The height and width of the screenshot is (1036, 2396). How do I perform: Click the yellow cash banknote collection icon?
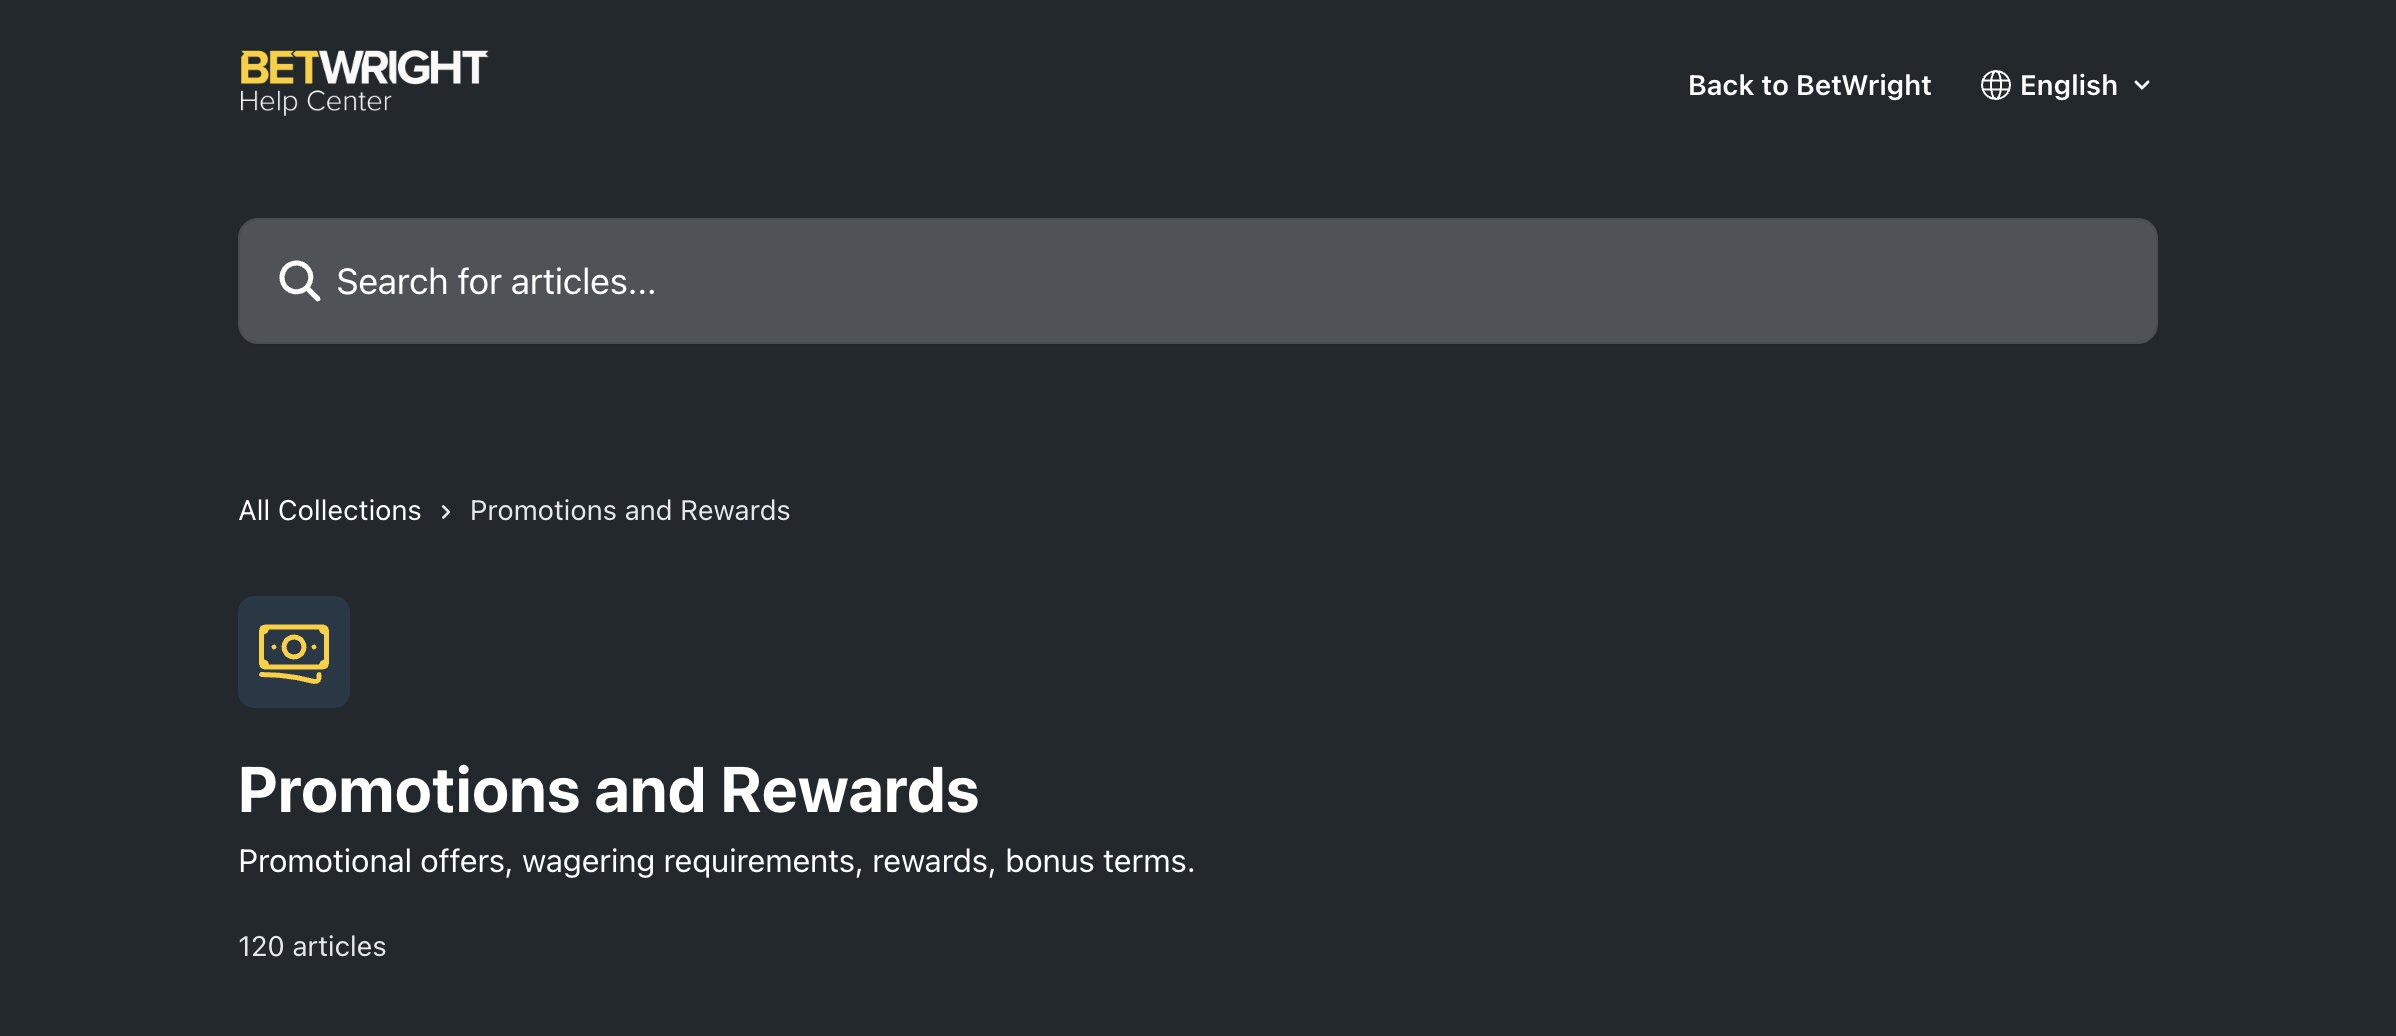(294, 652)
